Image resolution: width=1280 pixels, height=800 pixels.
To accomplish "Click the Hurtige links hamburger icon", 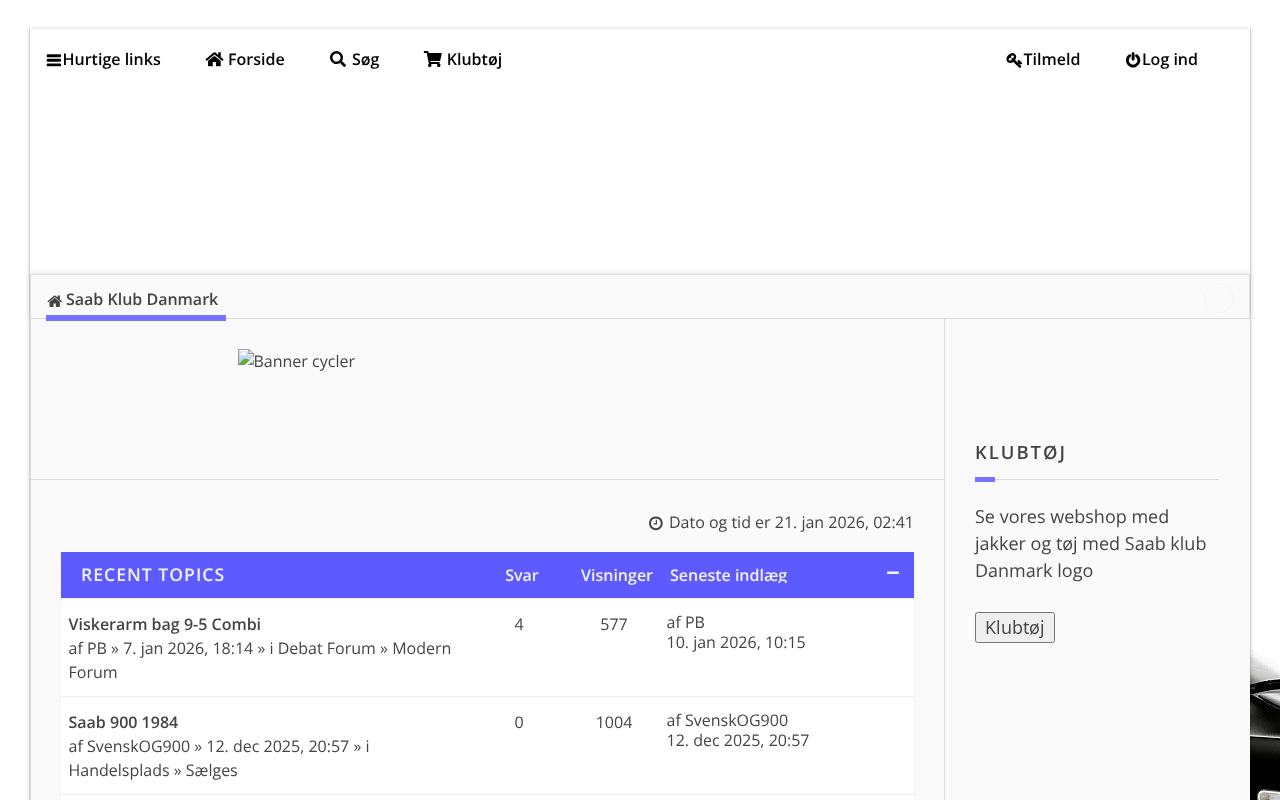I will pos(54,60).
